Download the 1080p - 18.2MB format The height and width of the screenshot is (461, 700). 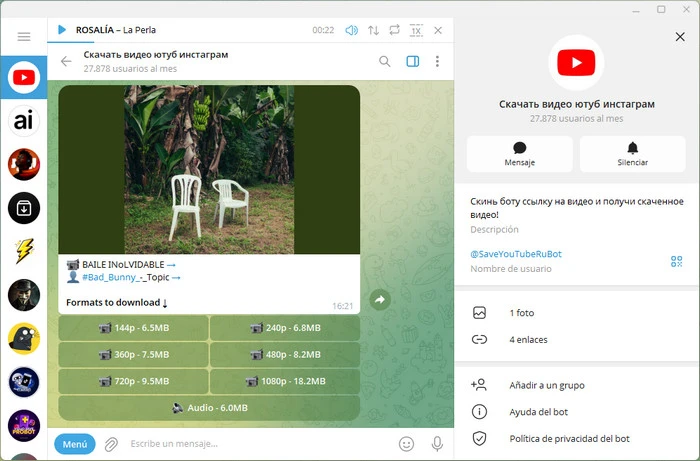[x=285, y=381]
